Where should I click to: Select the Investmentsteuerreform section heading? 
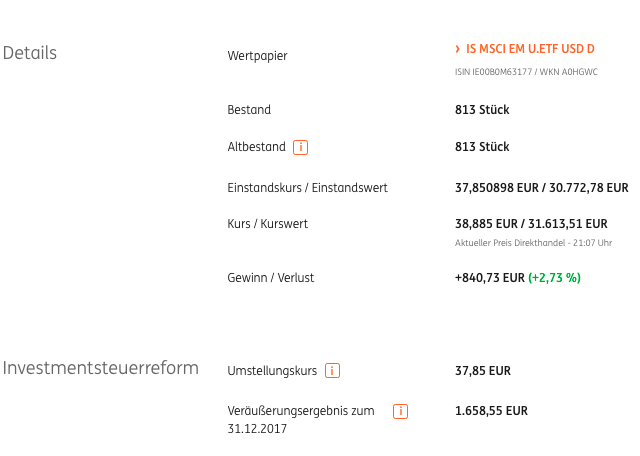[100, 368]
